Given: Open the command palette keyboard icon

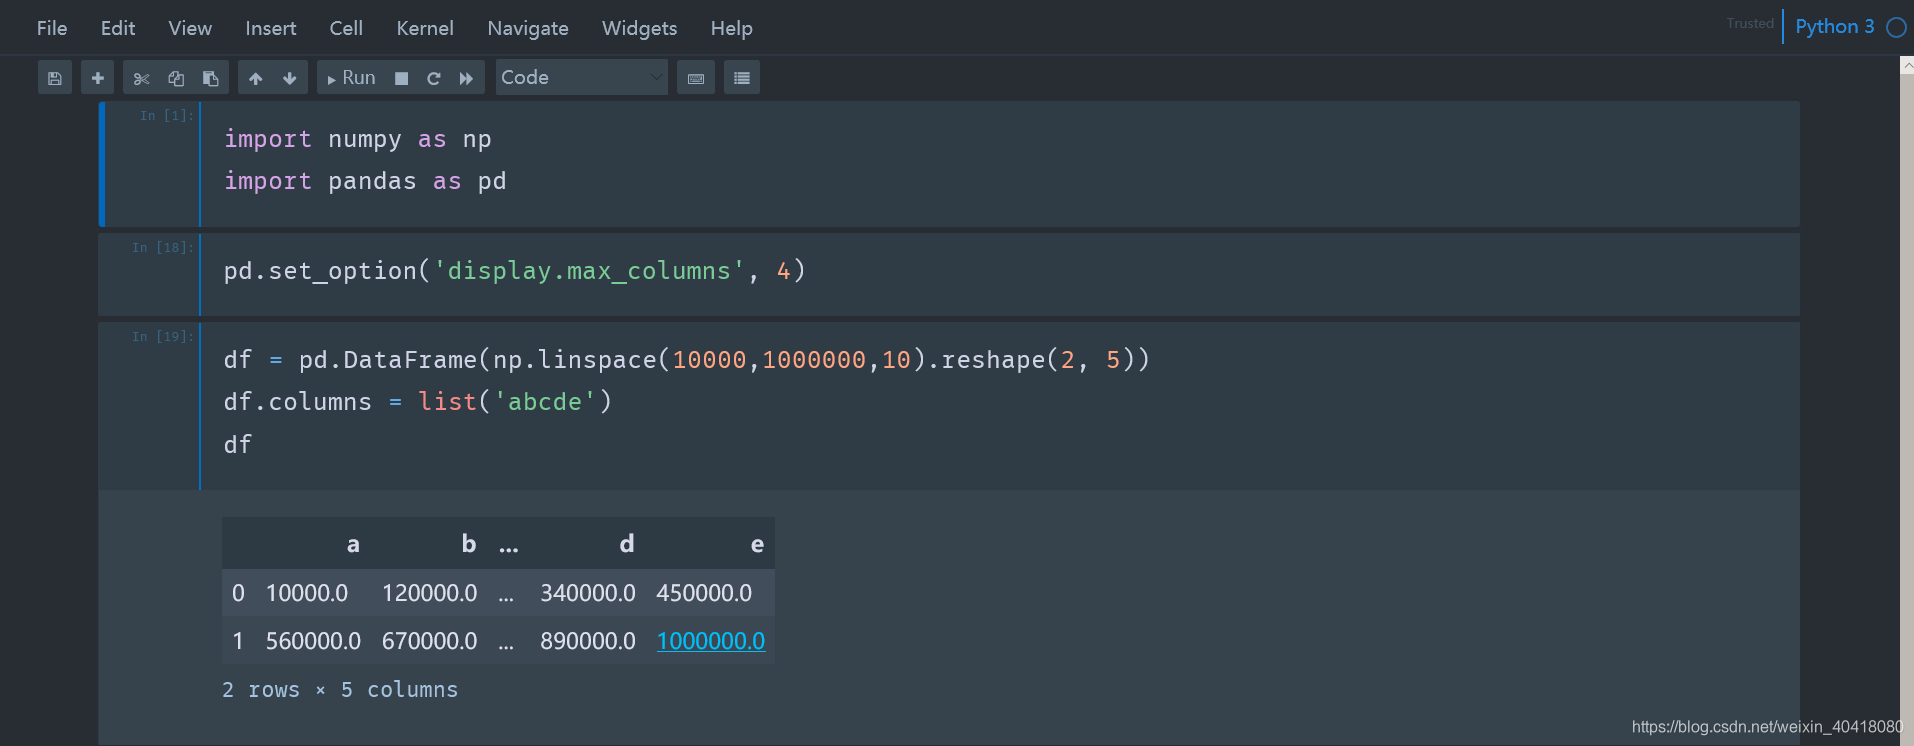Looking at the screenshot, I should (x=696, y=78).
